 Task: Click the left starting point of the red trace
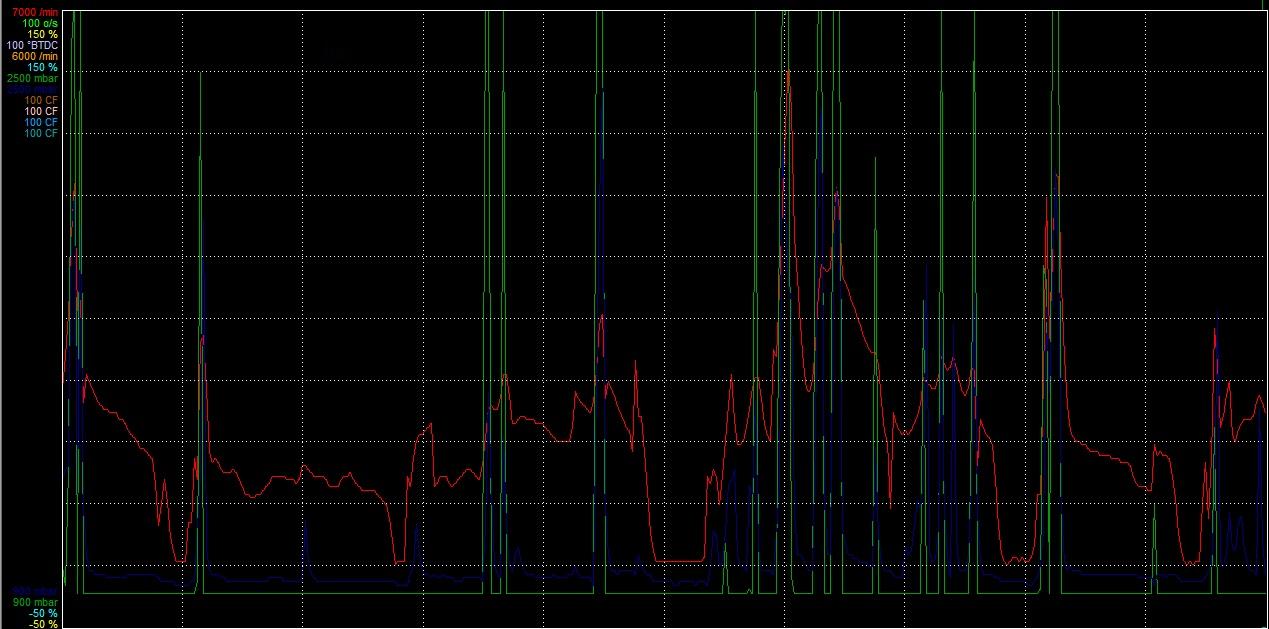[x=64, y=380]
